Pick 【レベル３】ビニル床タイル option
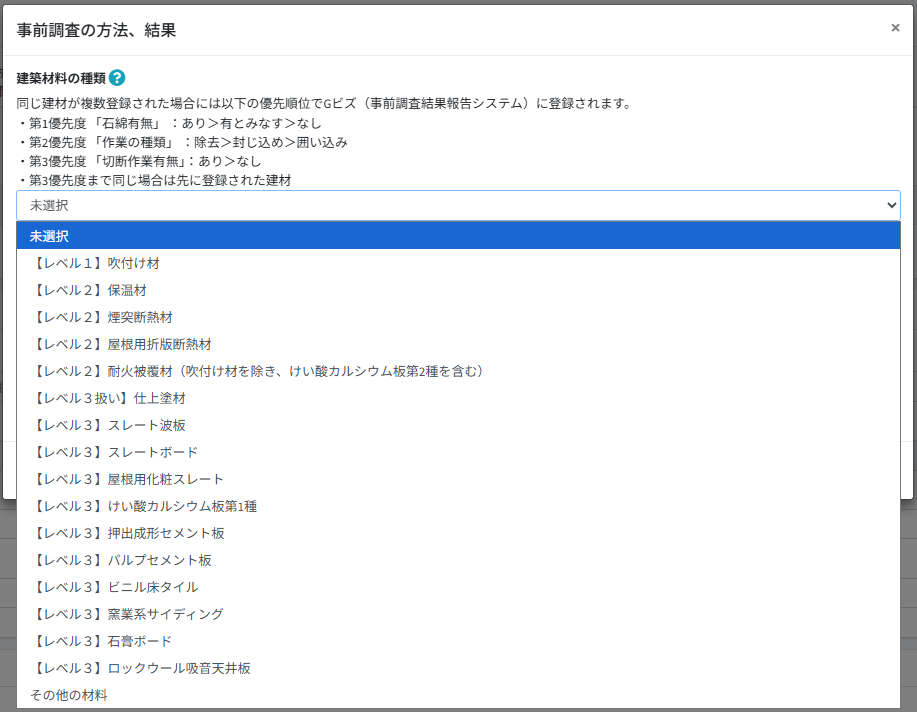This screenshot has width=917, height=712. 114,587
